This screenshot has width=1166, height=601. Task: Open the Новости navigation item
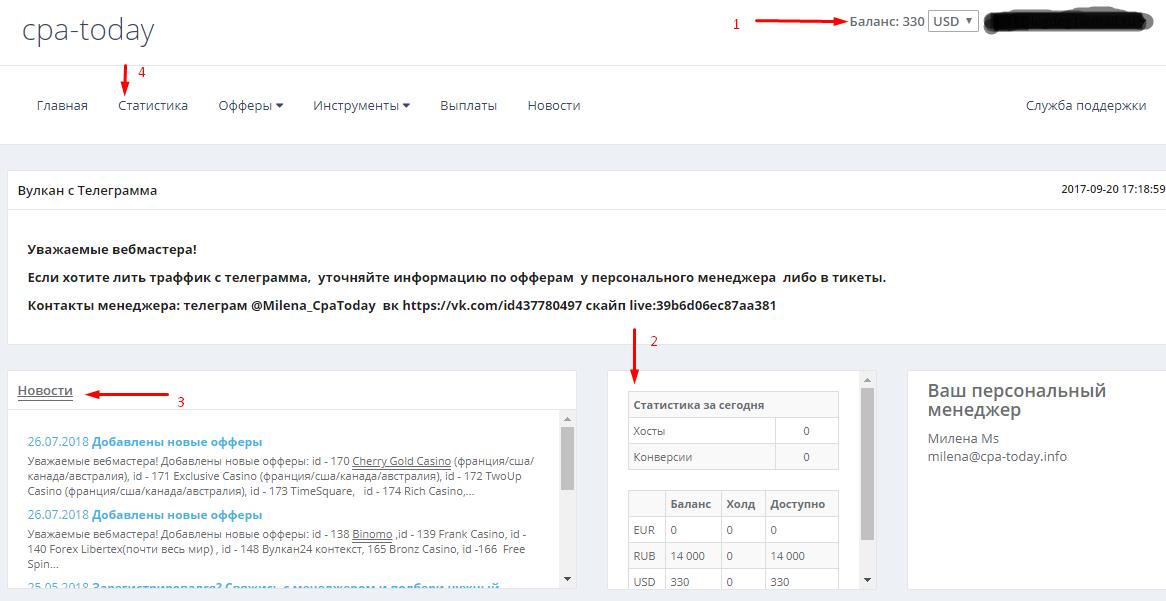click(552, 104)
